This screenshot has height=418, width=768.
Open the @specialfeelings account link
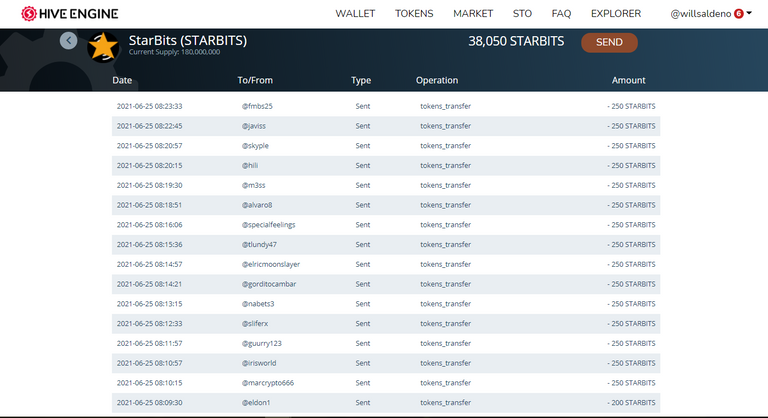[x=268, y=225]
